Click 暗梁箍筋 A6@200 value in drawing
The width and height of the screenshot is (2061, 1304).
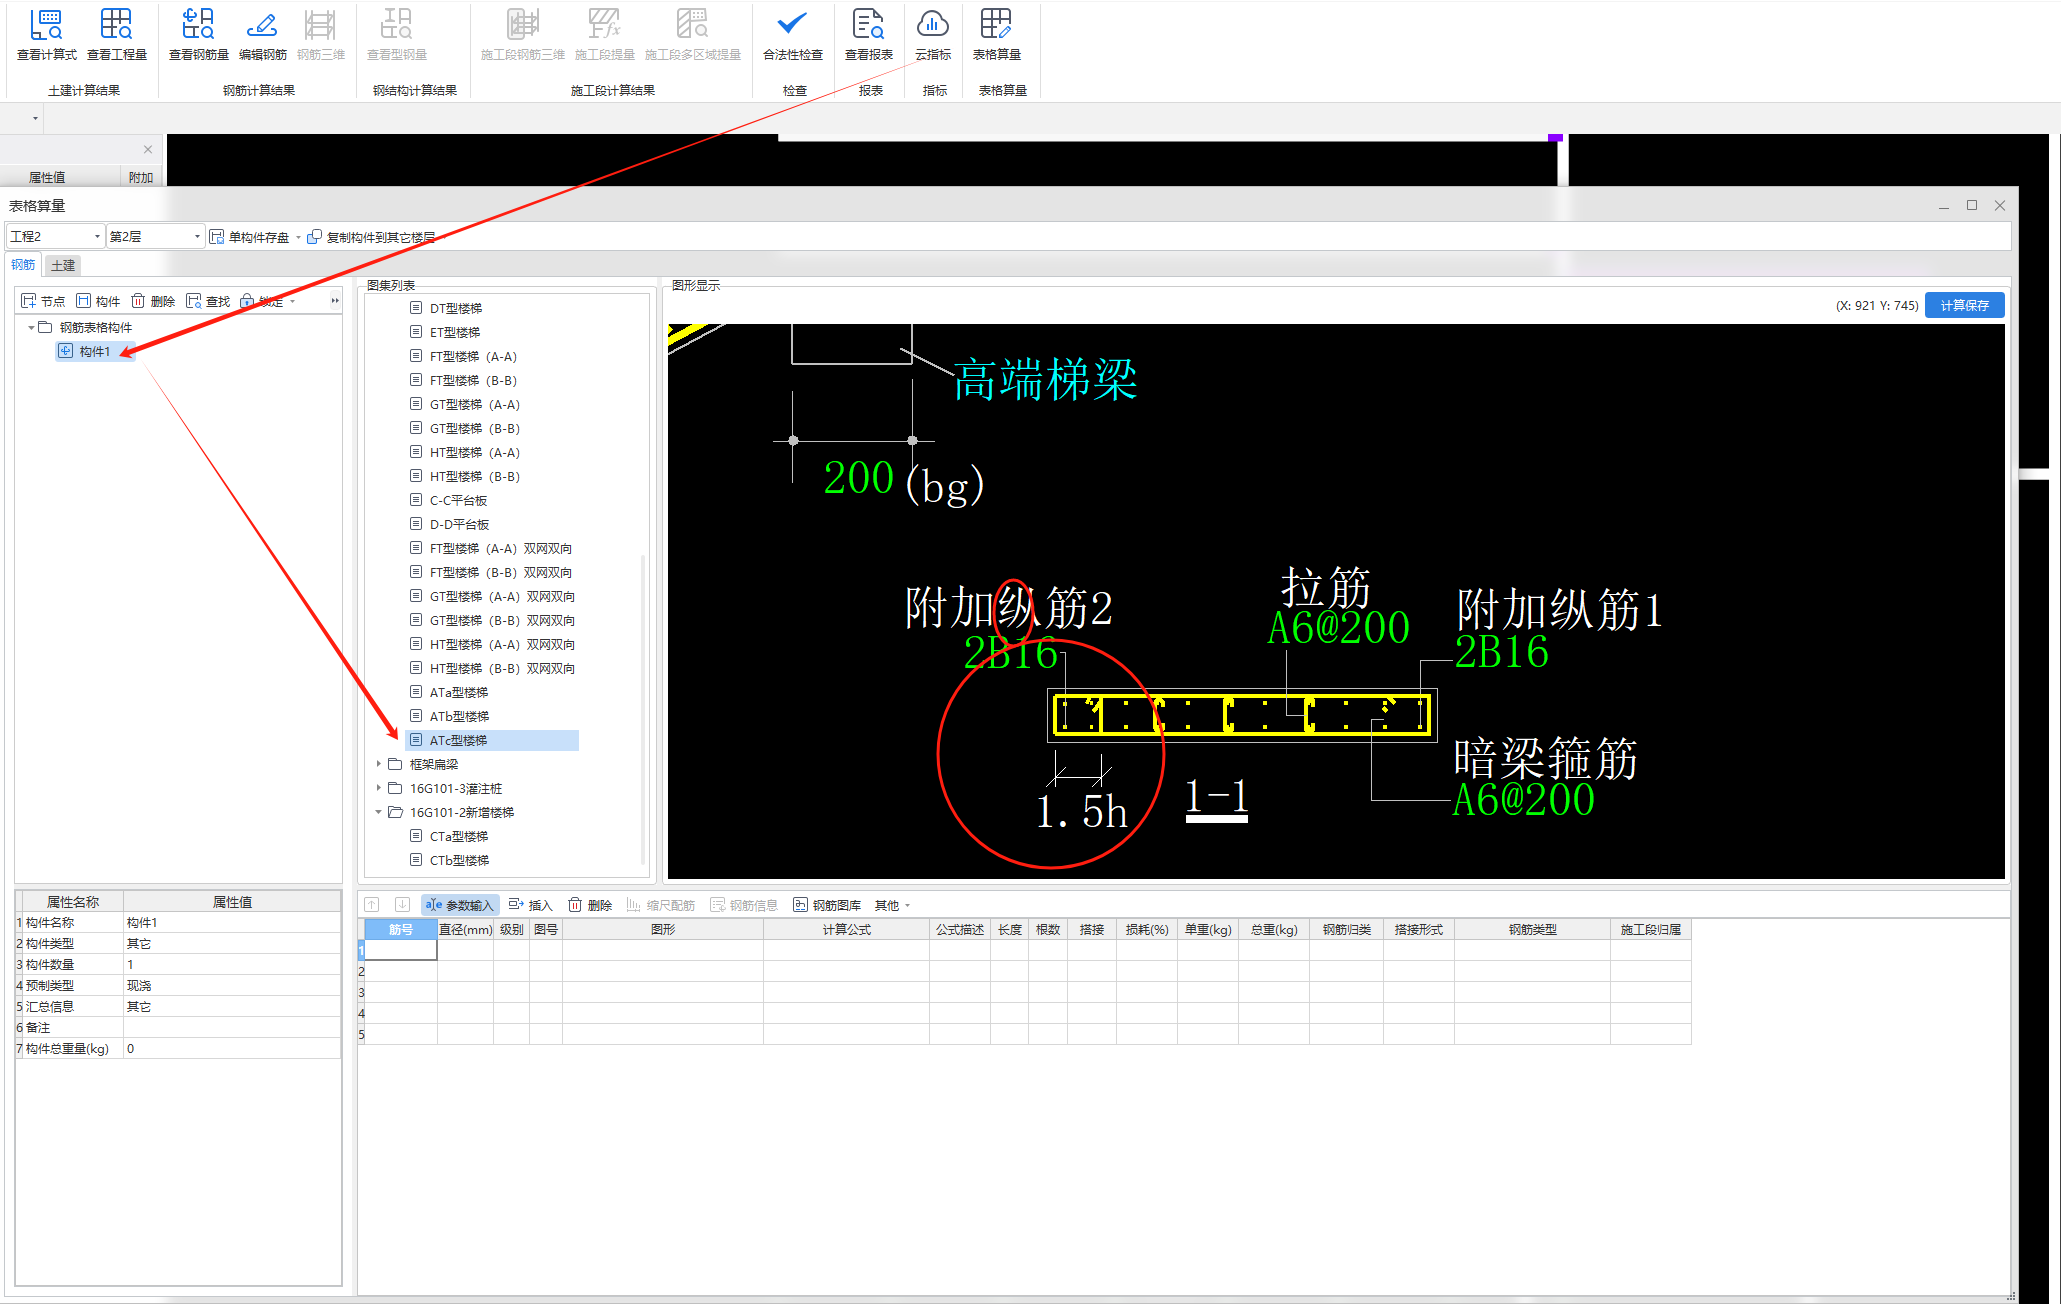pos(1523,800)
